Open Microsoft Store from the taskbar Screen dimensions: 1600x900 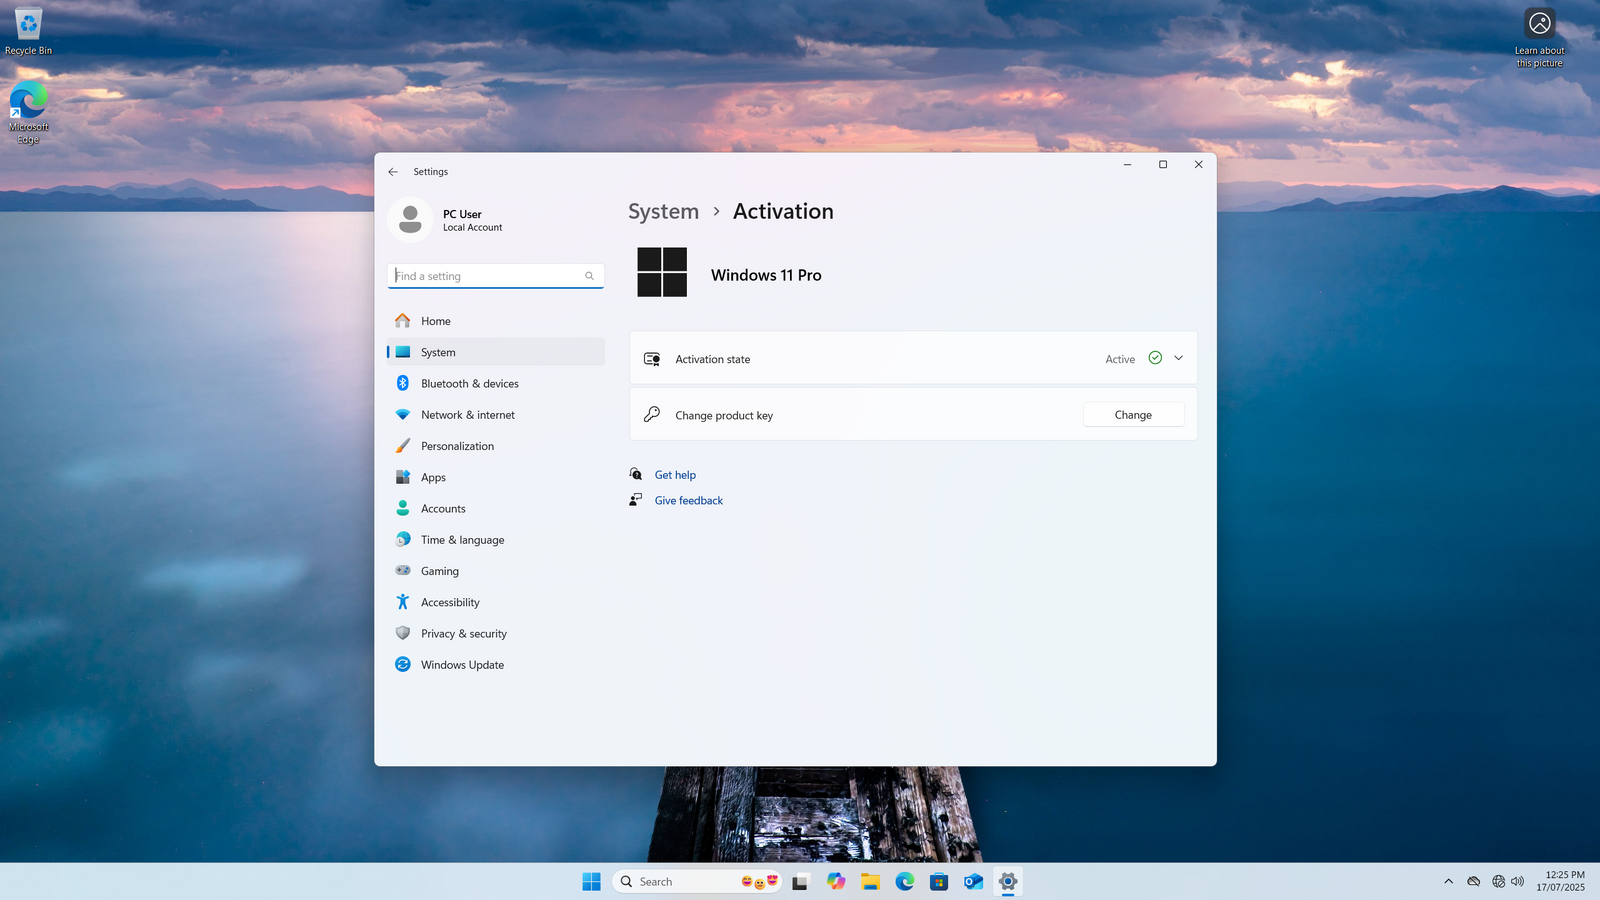(939, 881)
